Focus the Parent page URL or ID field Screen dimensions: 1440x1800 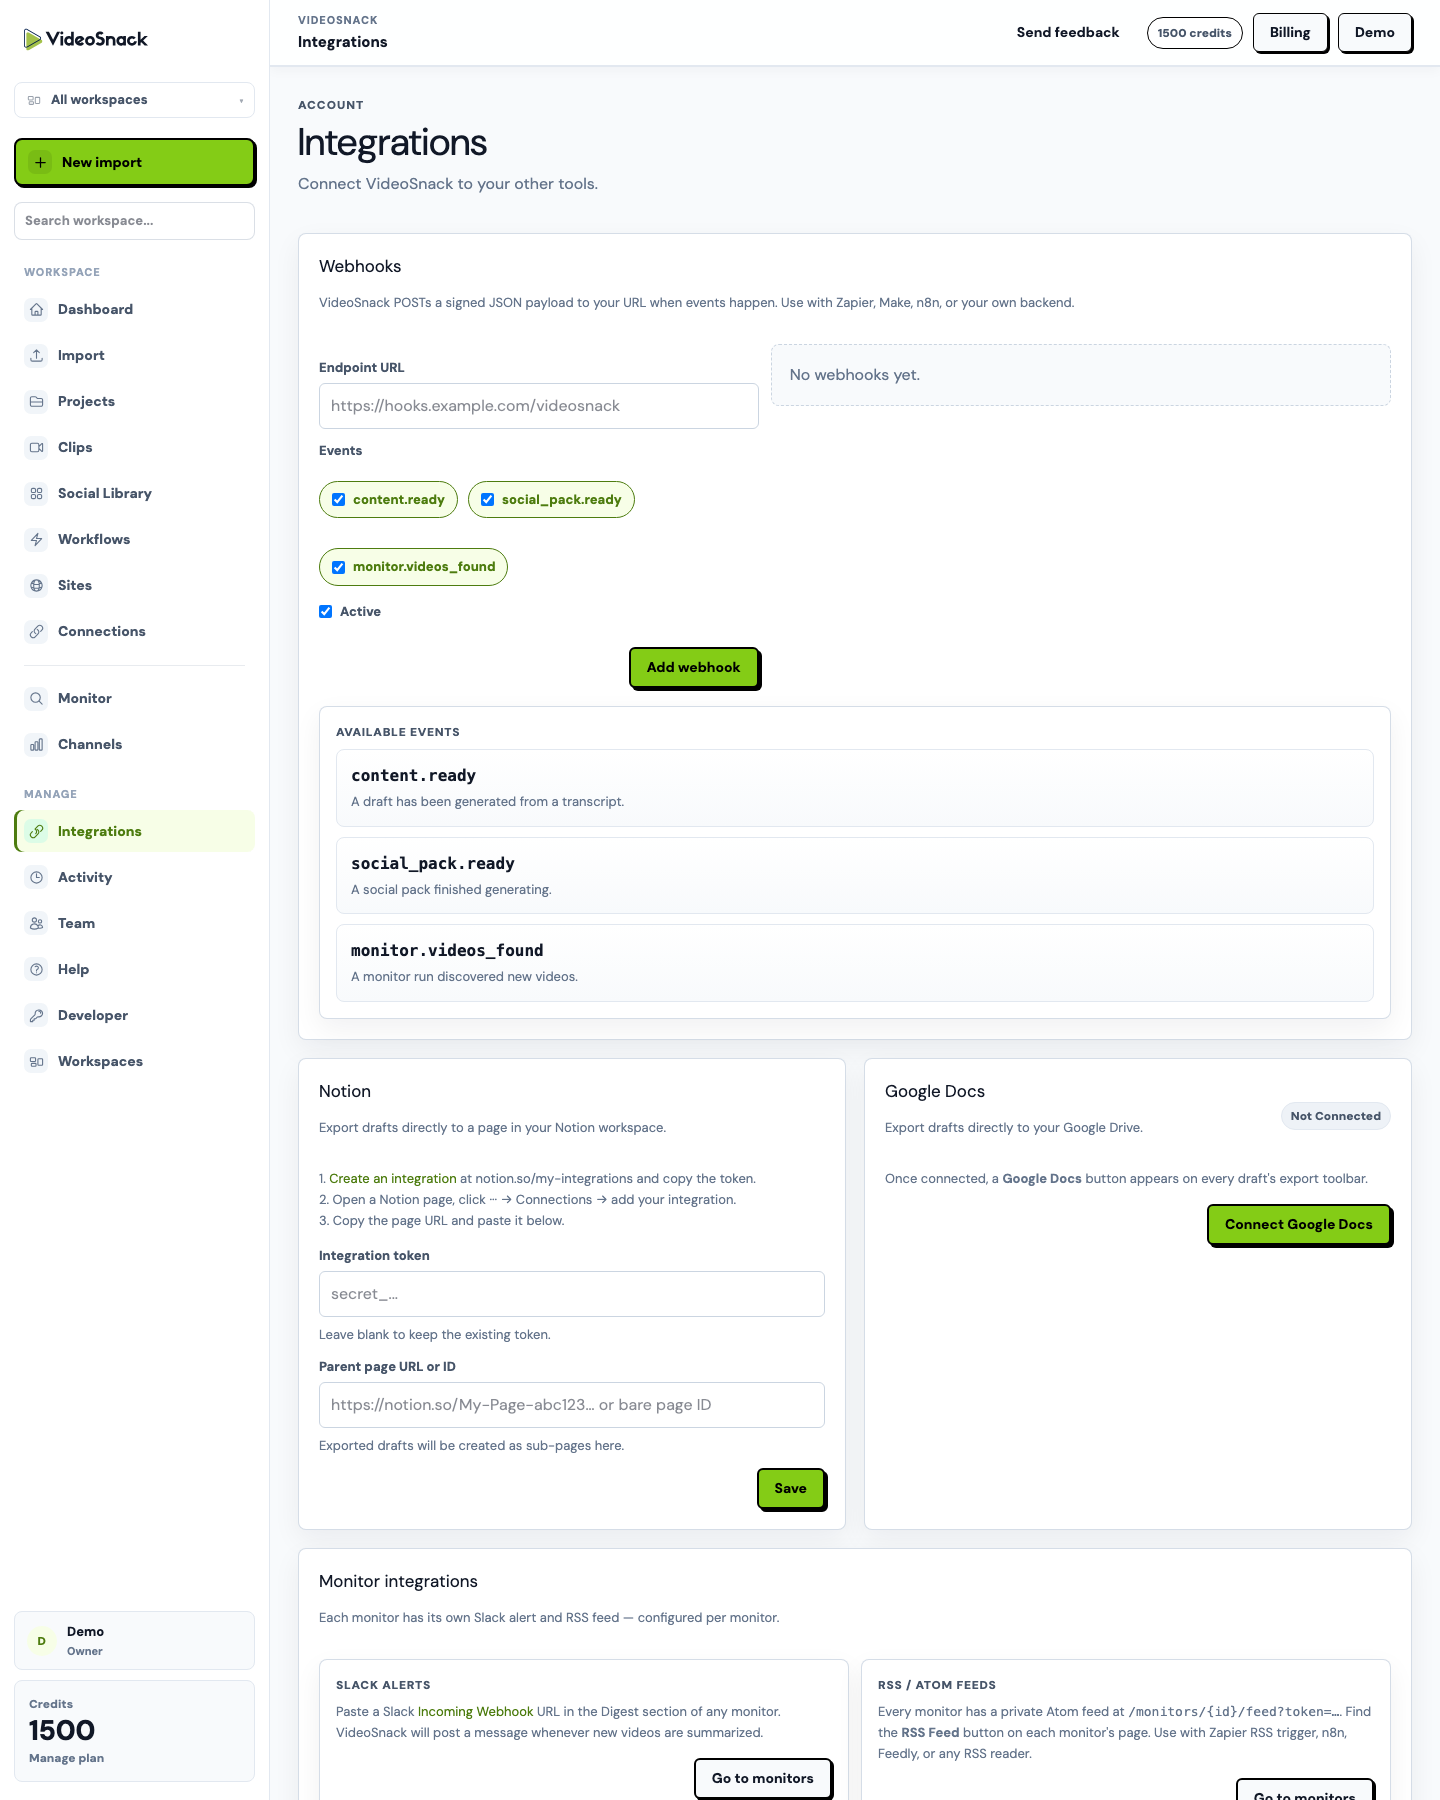[572, 1405]
